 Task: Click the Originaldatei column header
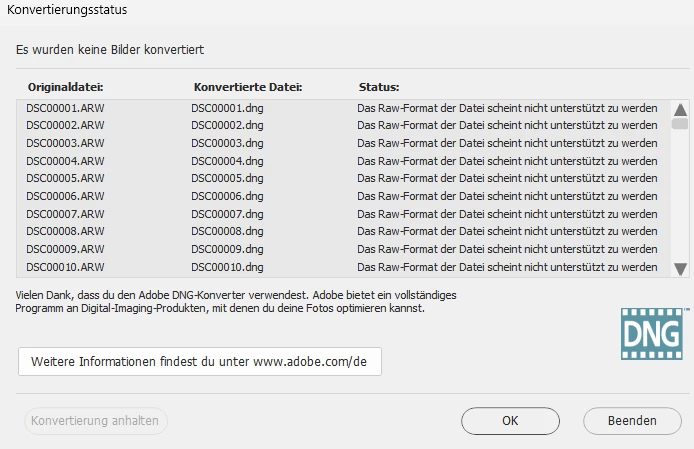pos(66,87)
